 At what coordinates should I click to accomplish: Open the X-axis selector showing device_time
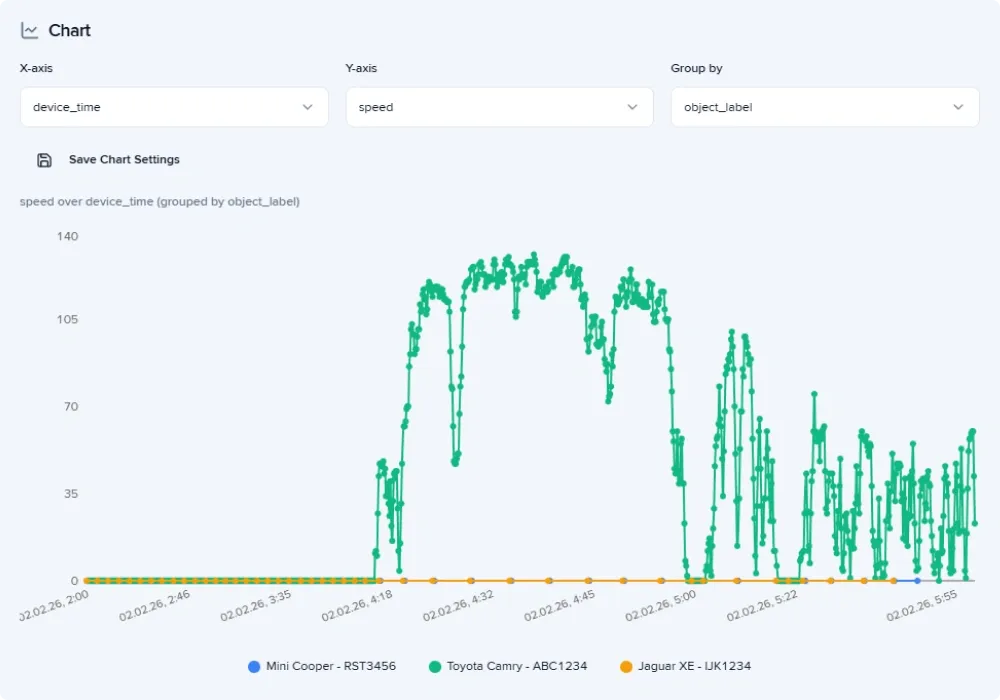pyautogui.click(x=173, y=106)
